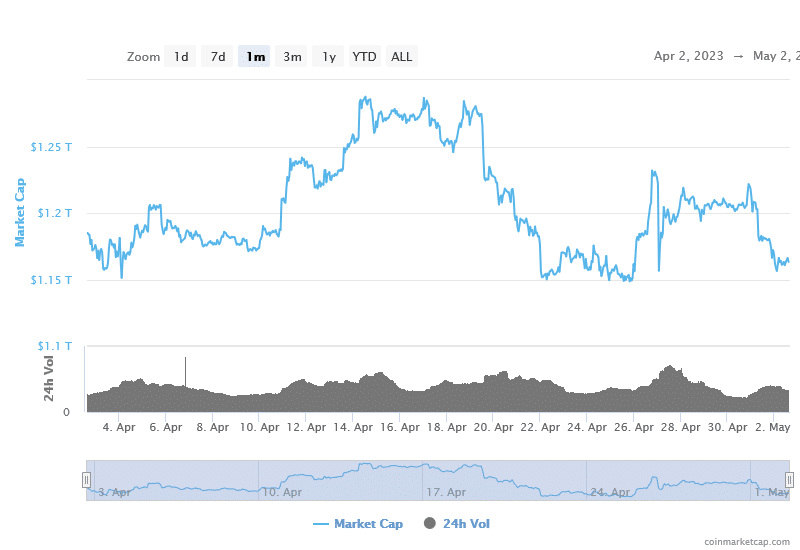Click the 24. Apr x-axis date label
The width and height of the screenshot is (800, 550).
pyautogui.click(x=587, y=428)
